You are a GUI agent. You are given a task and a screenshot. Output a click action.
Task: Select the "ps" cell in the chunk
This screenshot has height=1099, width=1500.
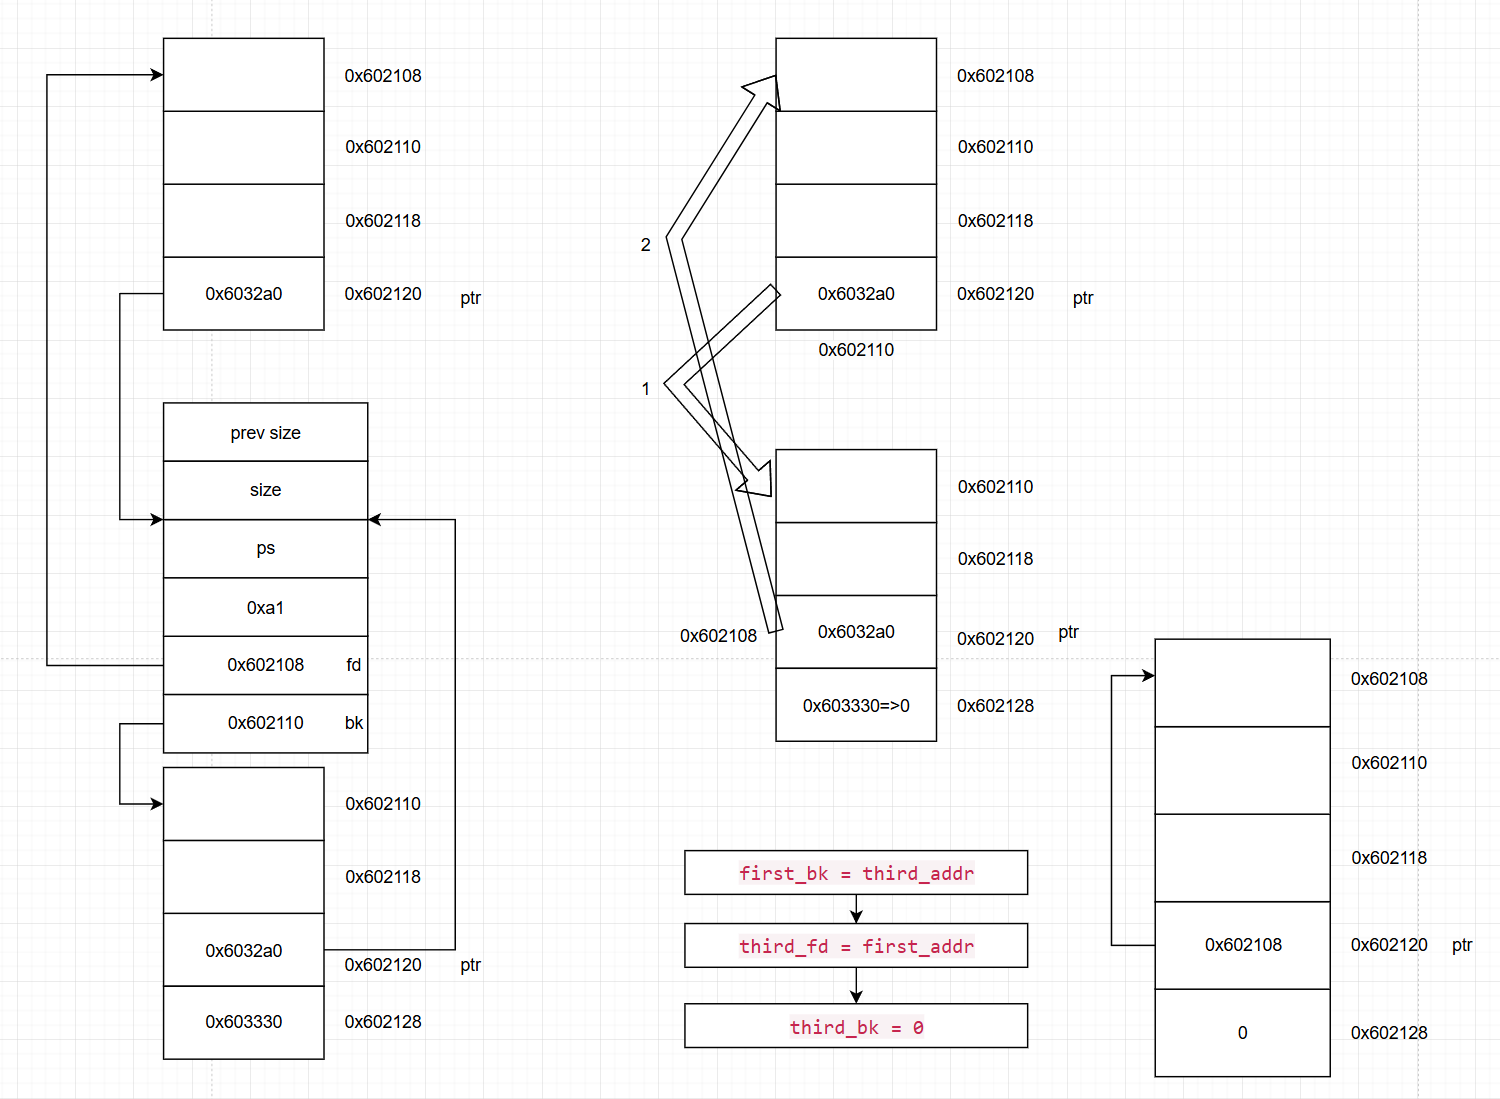coord(265,548)
